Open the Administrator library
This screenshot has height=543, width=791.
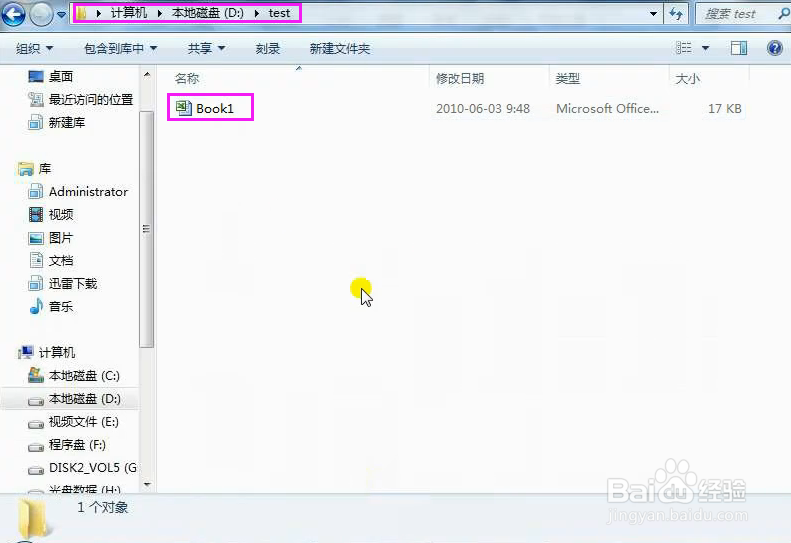pos(88,192)
